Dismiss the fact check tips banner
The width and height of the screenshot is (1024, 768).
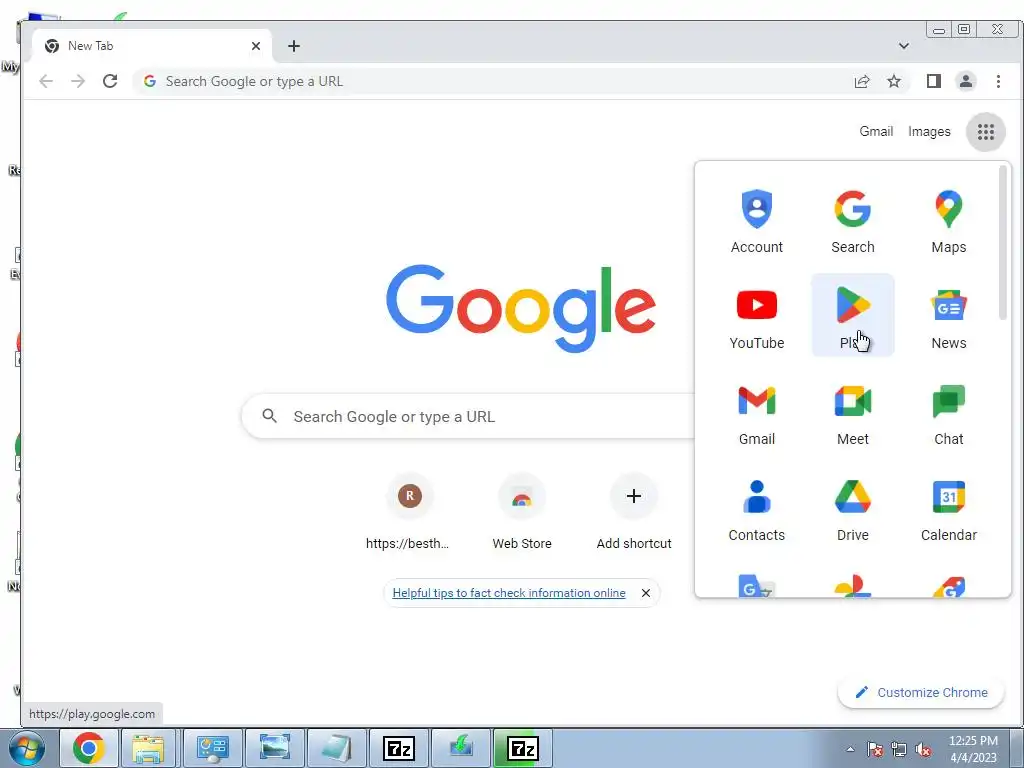(645, 593)
